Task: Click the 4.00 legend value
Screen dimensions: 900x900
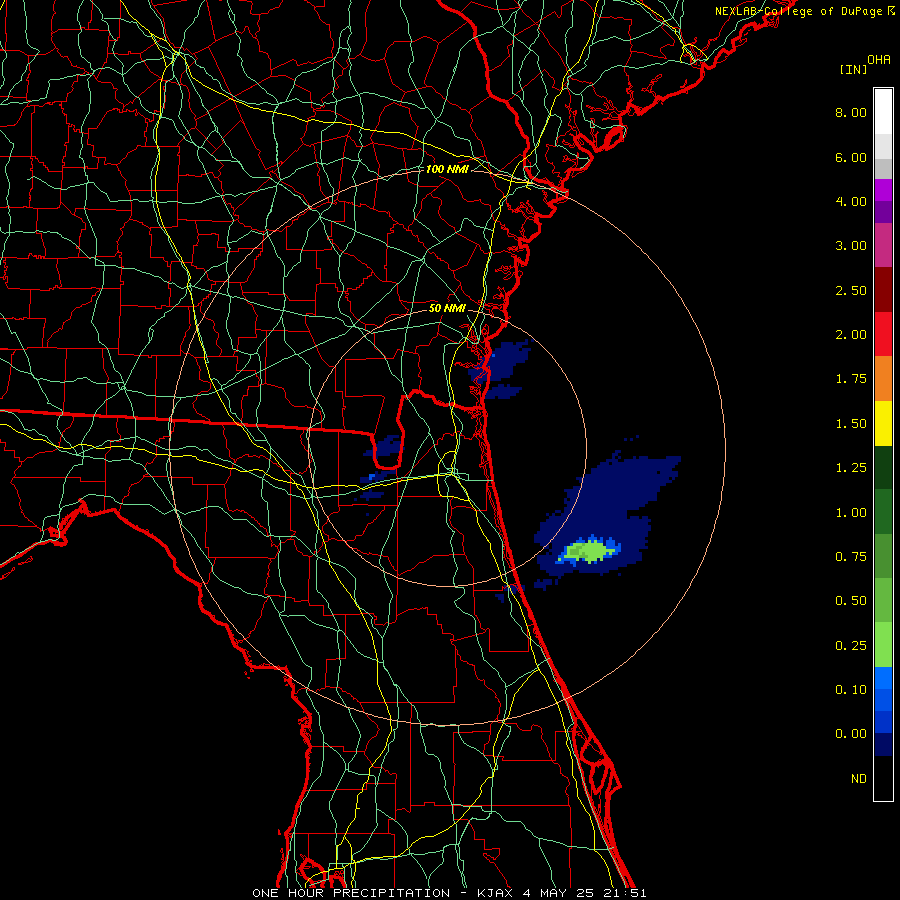Action: click(x=851, y=201)
